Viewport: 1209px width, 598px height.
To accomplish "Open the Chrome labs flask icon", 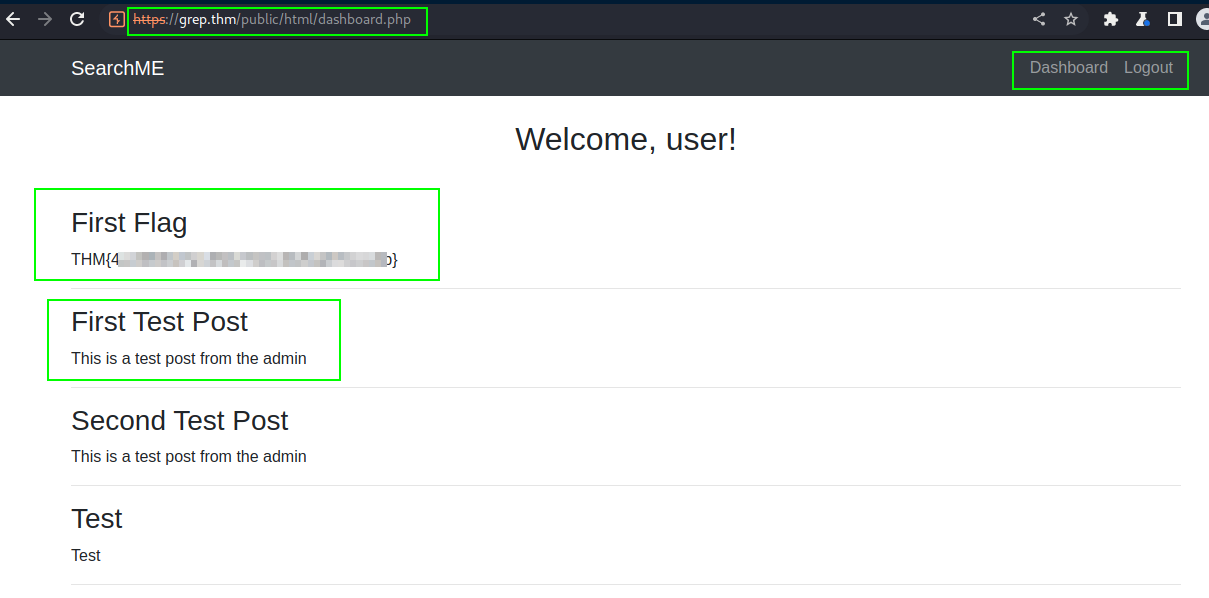I will pos(1142,19).
